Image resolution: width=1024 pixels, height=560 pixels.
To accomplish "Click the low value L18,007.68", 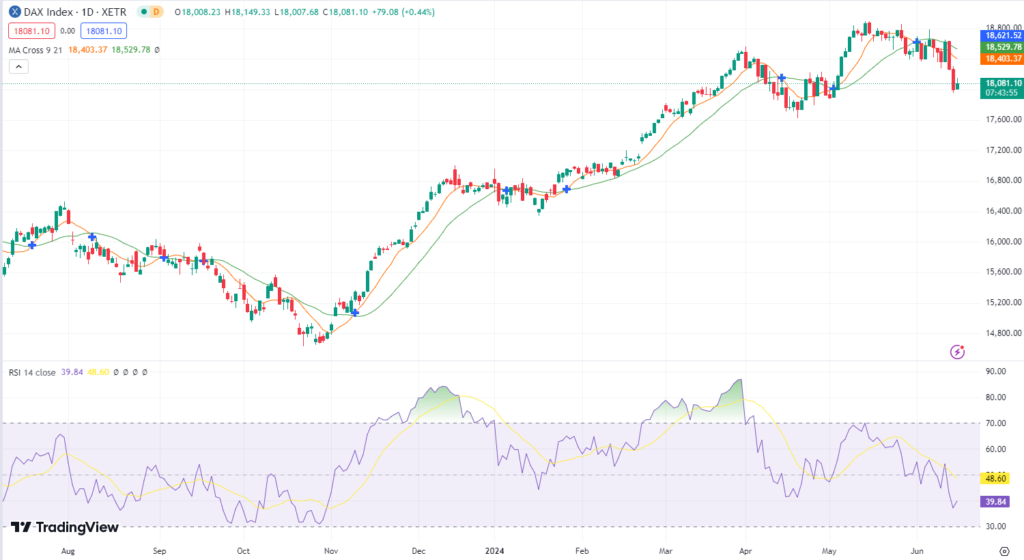I will [x=296, y=12].
